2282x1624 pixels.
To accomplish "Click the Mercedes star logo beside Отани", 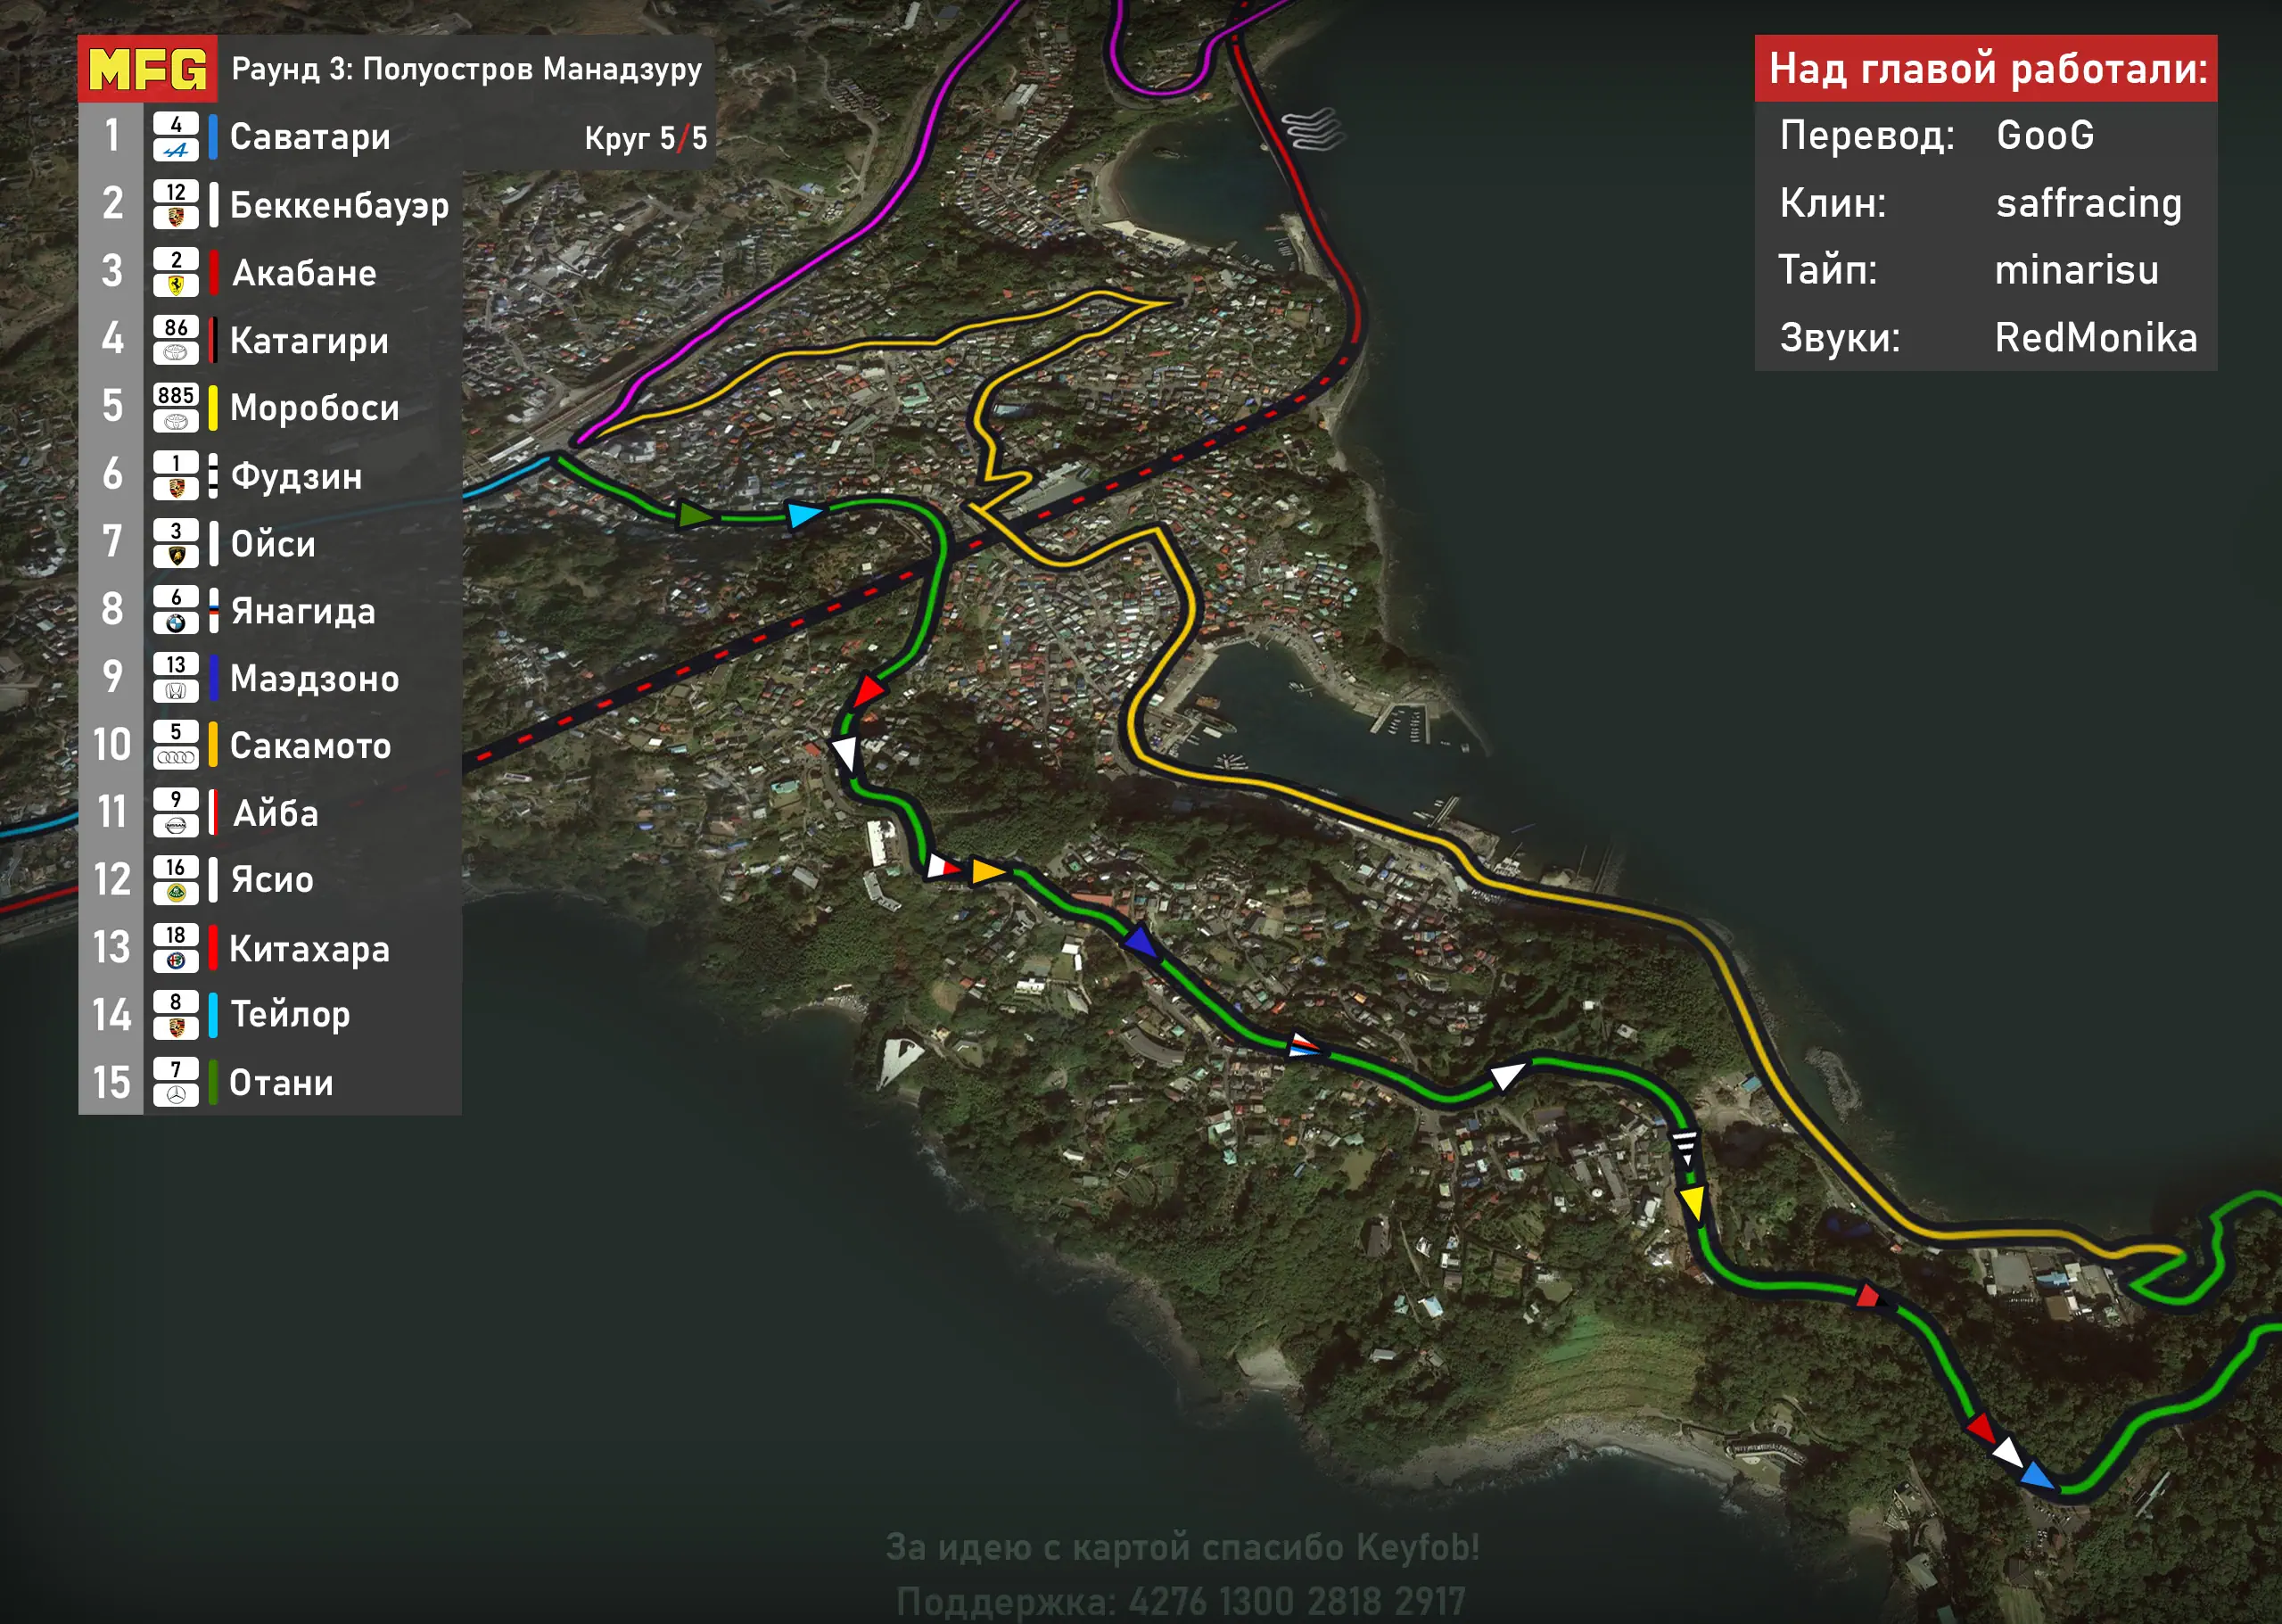I will point(176,1096).
